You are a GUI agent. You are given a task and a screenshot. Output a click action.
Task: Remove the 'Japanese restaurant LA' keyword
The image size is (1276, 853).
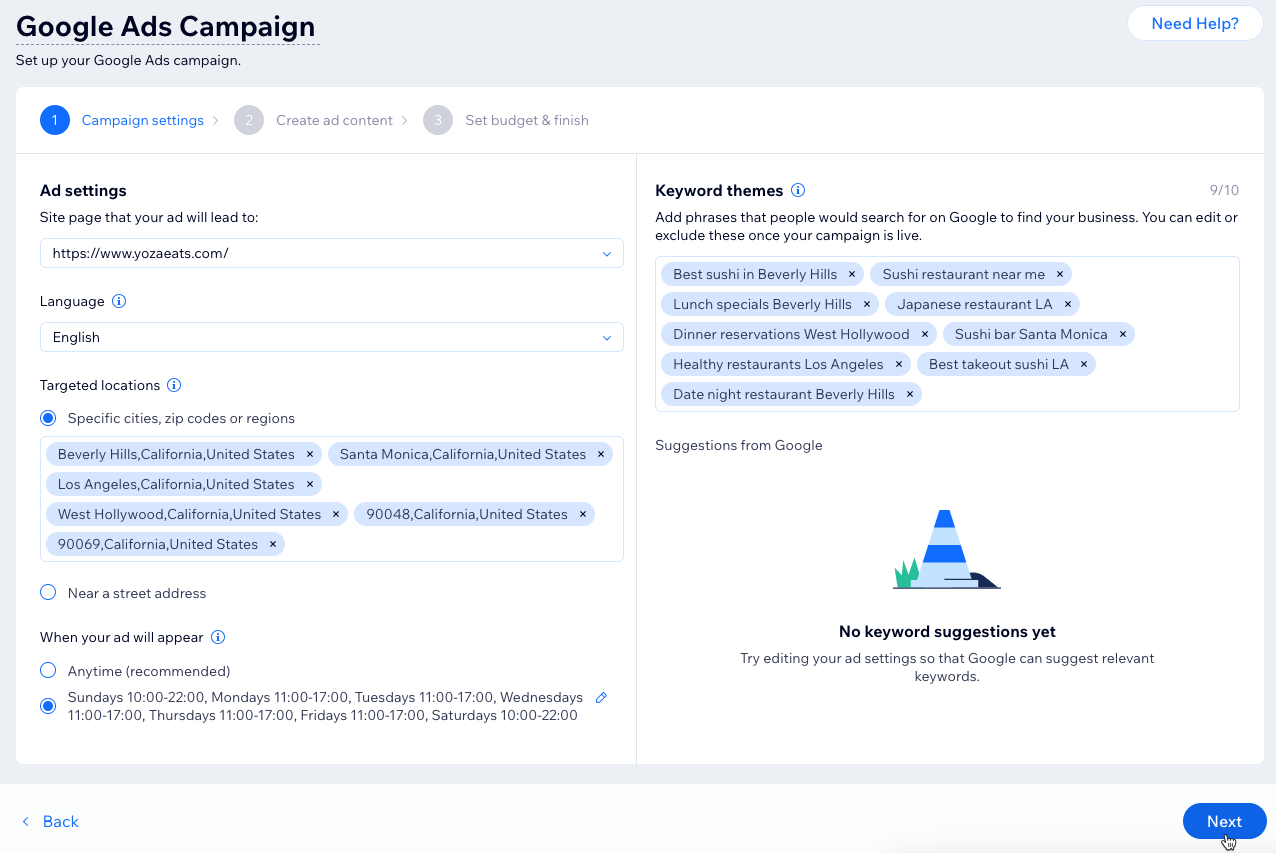point(1067,304)
